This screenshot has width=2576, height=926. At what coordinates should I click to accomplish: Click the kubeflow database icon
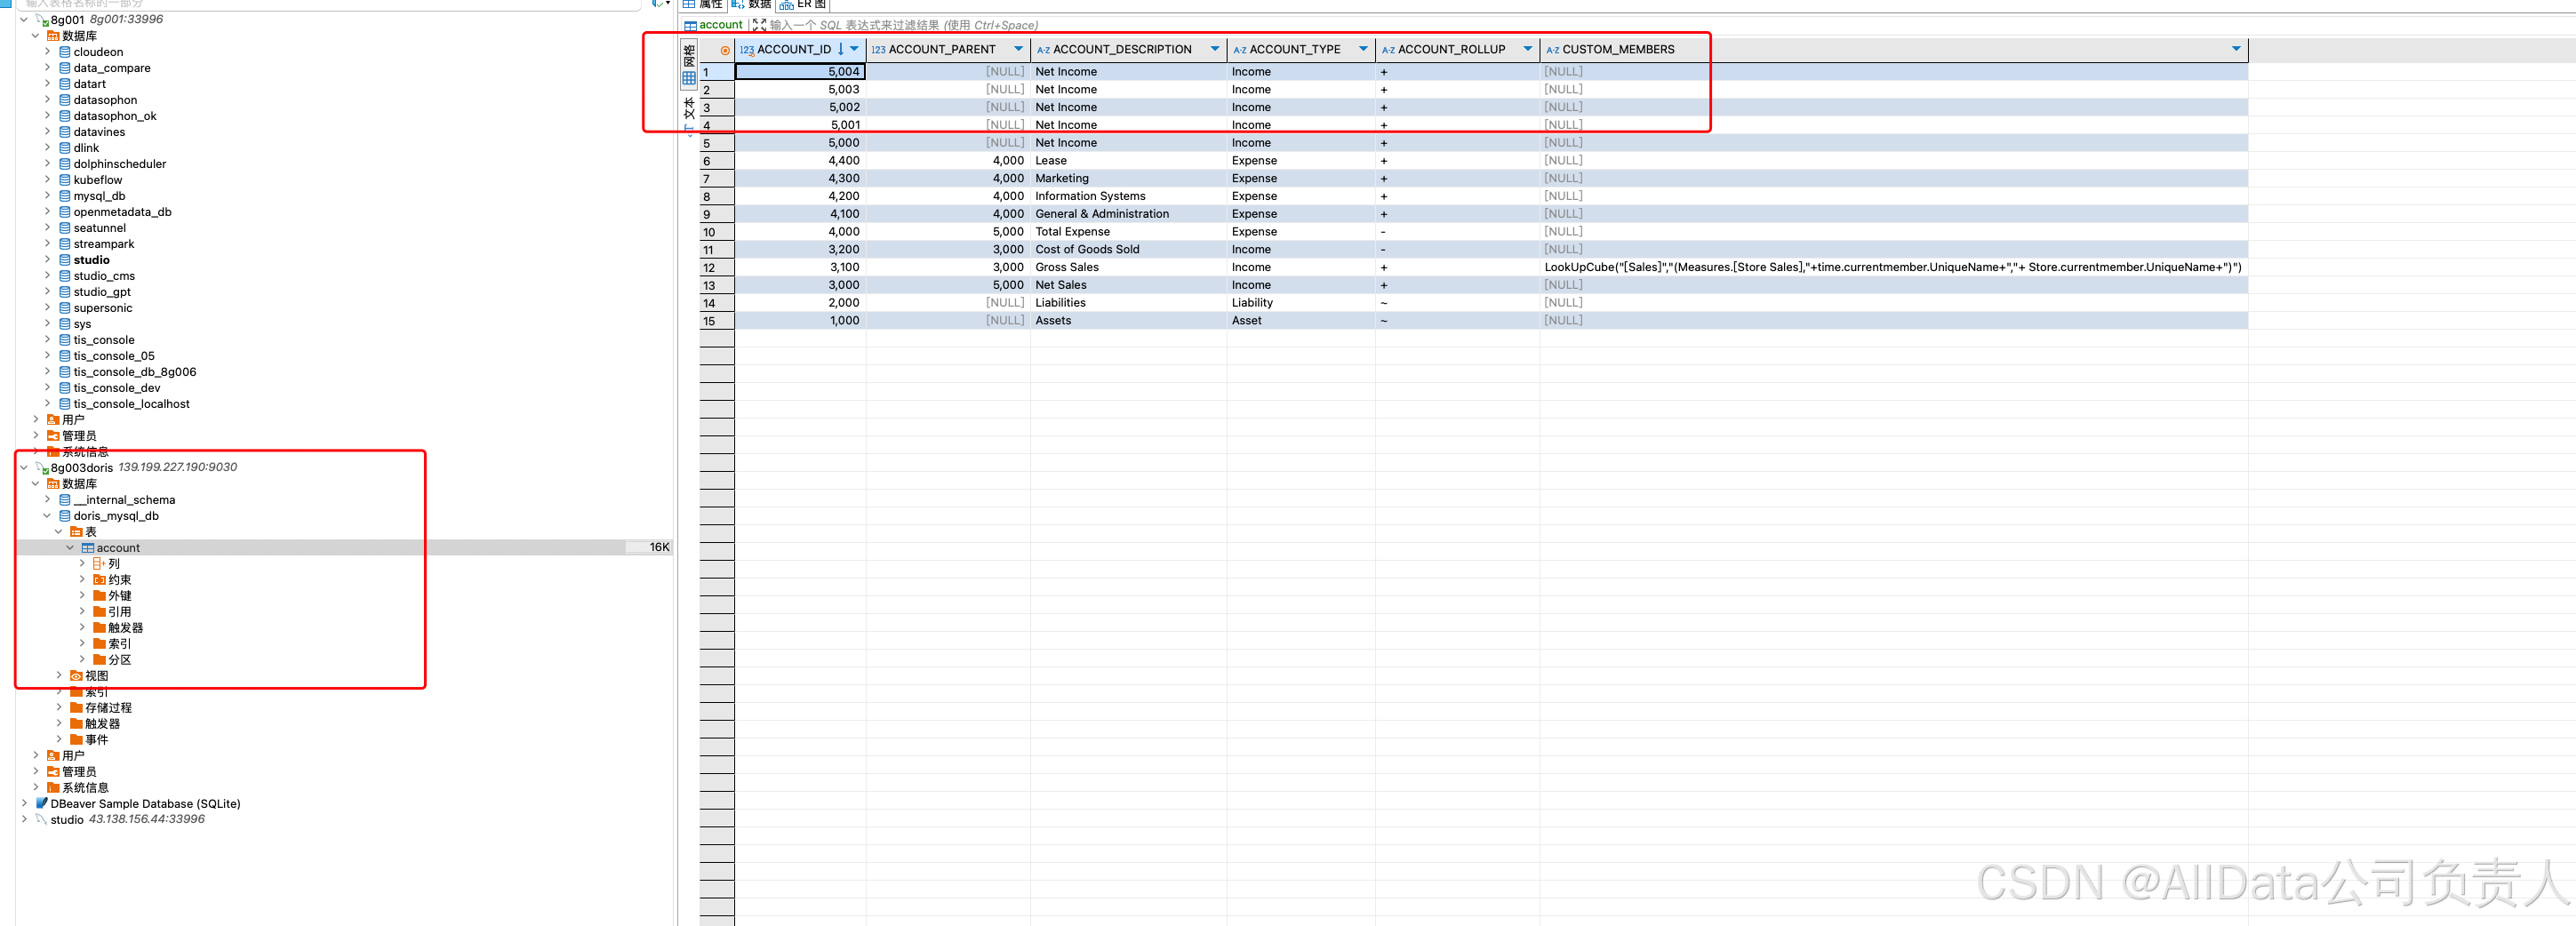(65, 180)
